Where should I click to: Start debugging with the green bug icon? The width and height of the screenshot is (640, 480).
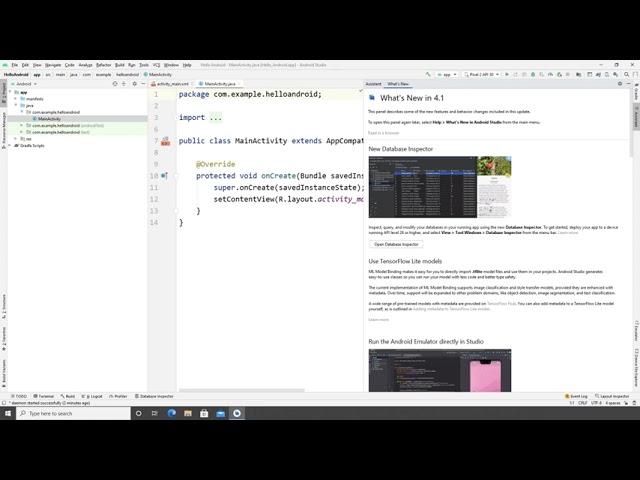pos(533,75)
